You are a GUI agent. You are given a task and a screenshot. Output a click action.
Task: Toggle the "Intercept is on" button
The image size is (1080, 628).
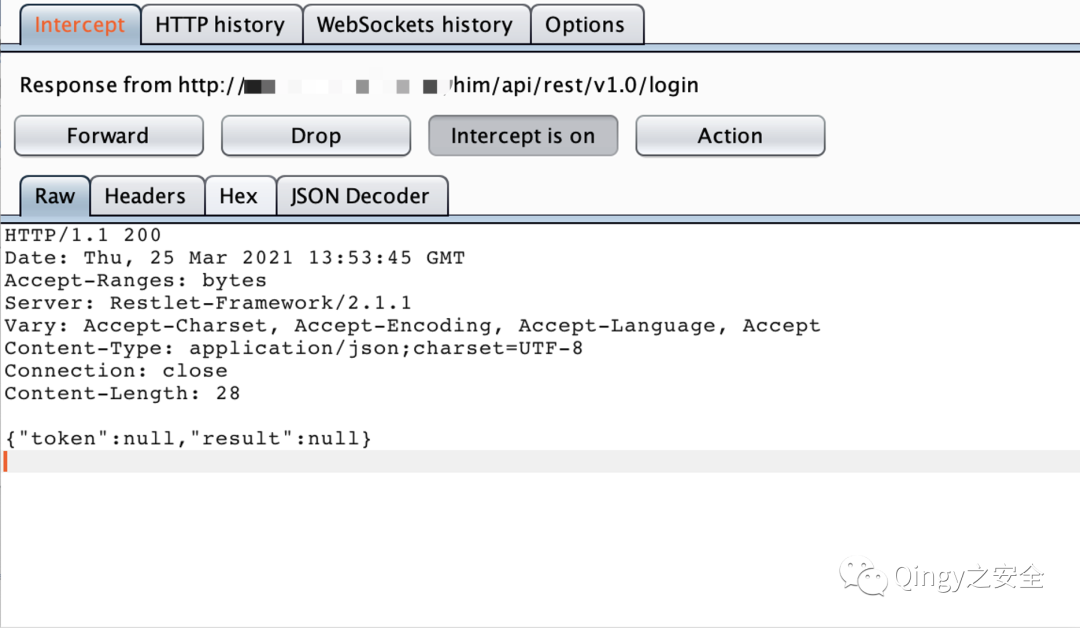[522, 136]
